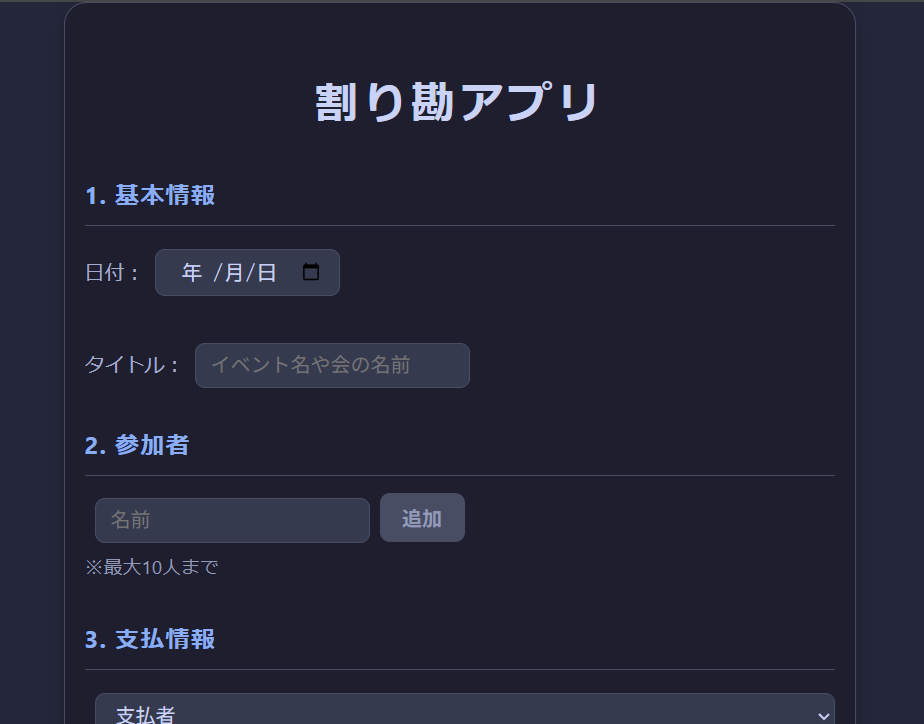The width and height of the screenshot is (924, 724).
Task: Click the divider line under 支払情報 heading
Action: click(460, 670)
